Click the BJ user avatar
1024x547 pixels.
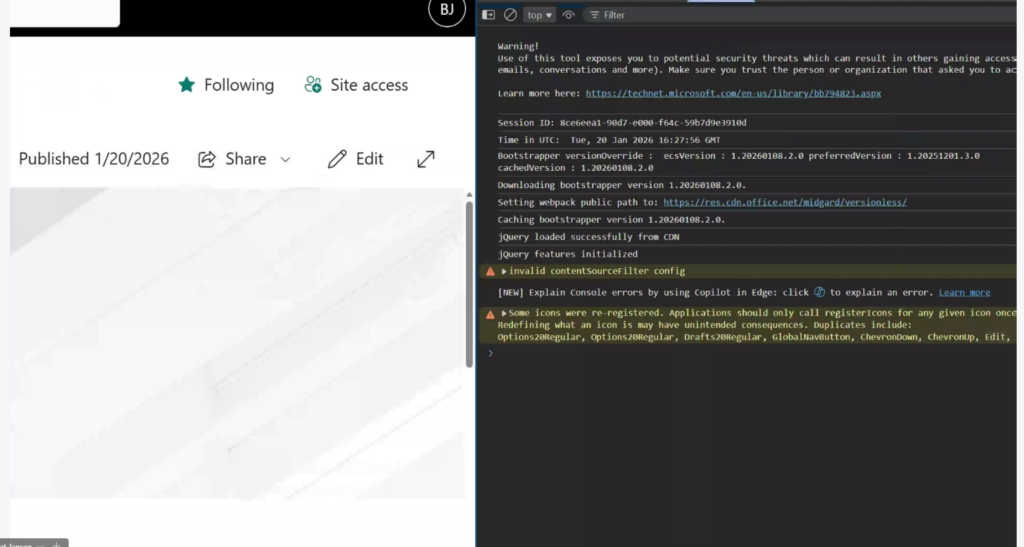[447, 9]
